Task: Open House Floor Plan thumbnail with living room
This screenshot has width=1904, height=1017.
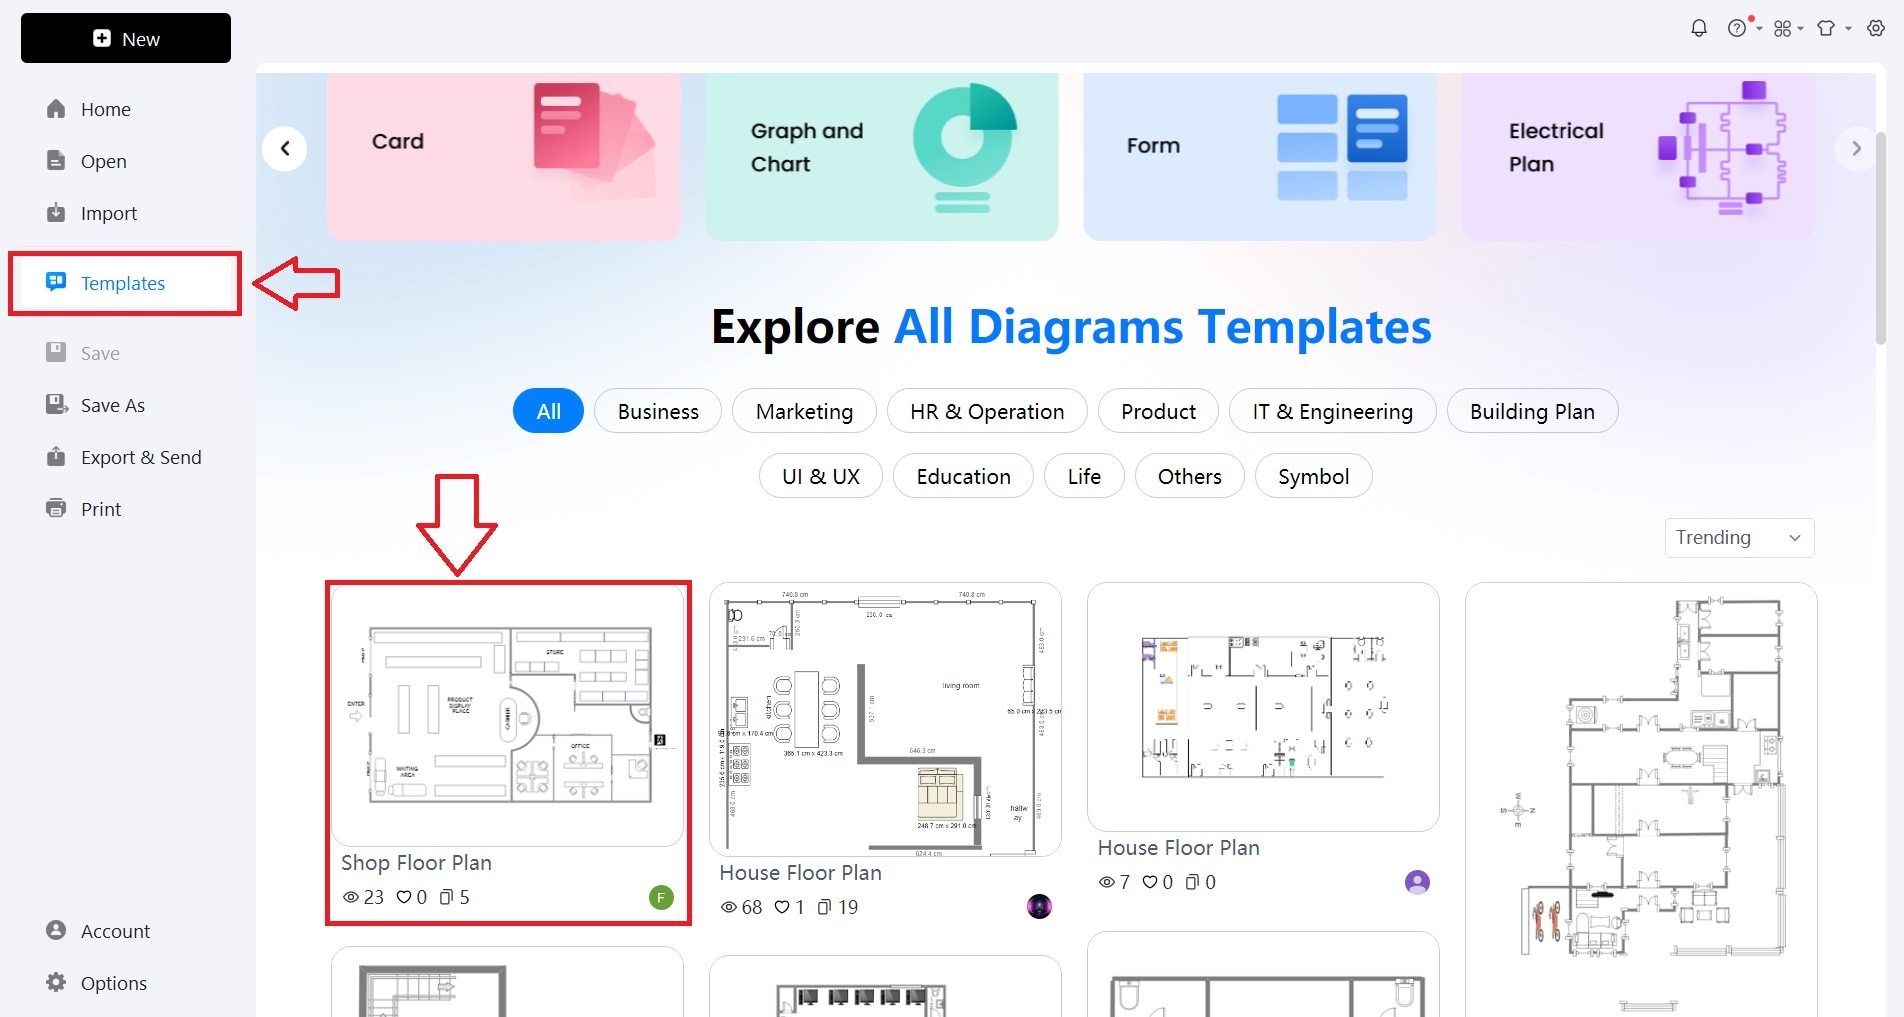Action: click(x=885, y=720)
